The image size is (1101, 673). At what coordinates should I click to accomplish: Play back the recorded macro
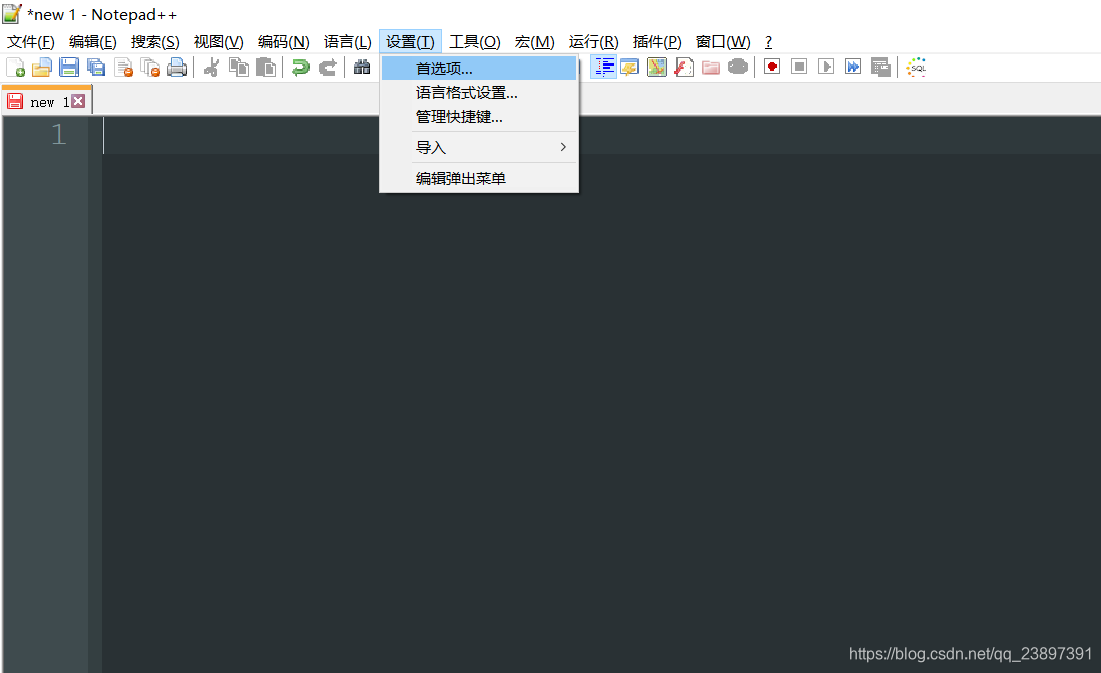(826, 67)
